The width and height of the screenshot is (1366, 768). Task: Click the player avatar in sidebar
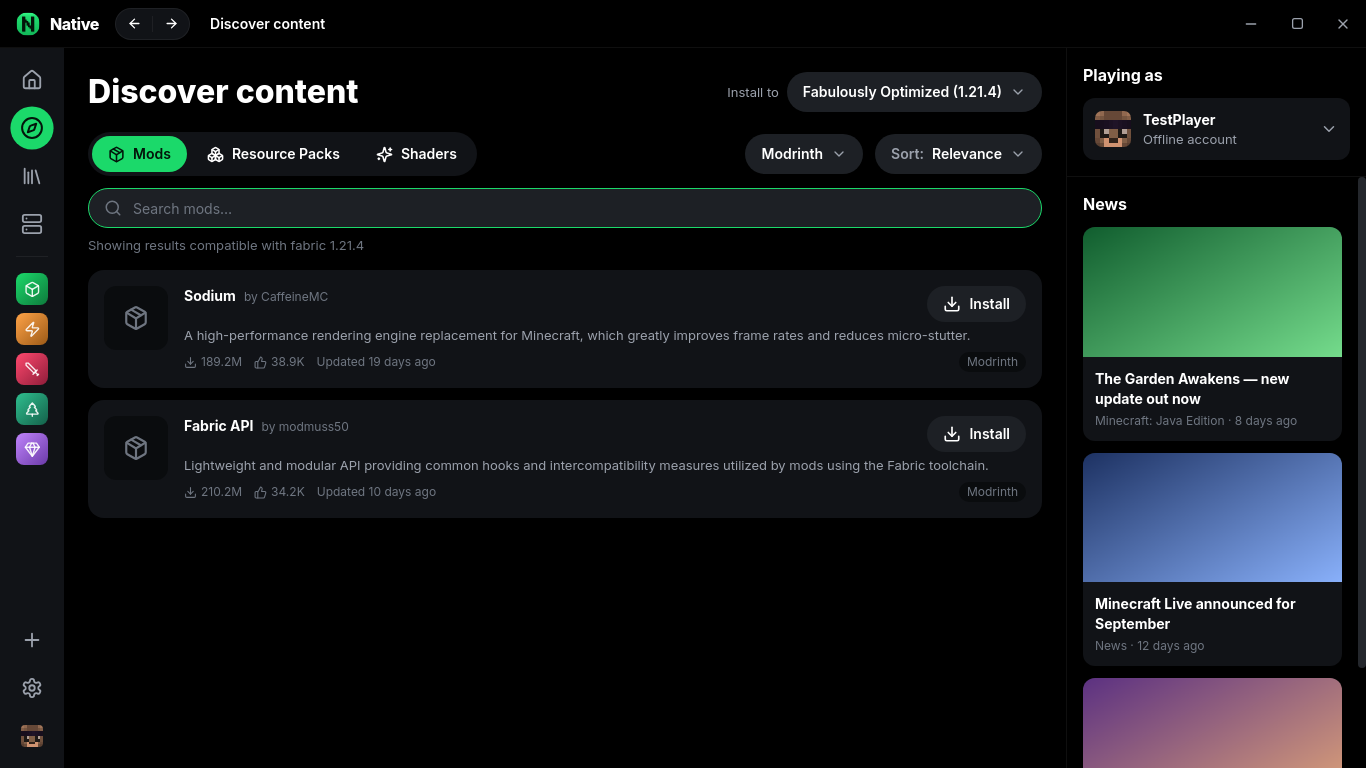pos(32,736)
